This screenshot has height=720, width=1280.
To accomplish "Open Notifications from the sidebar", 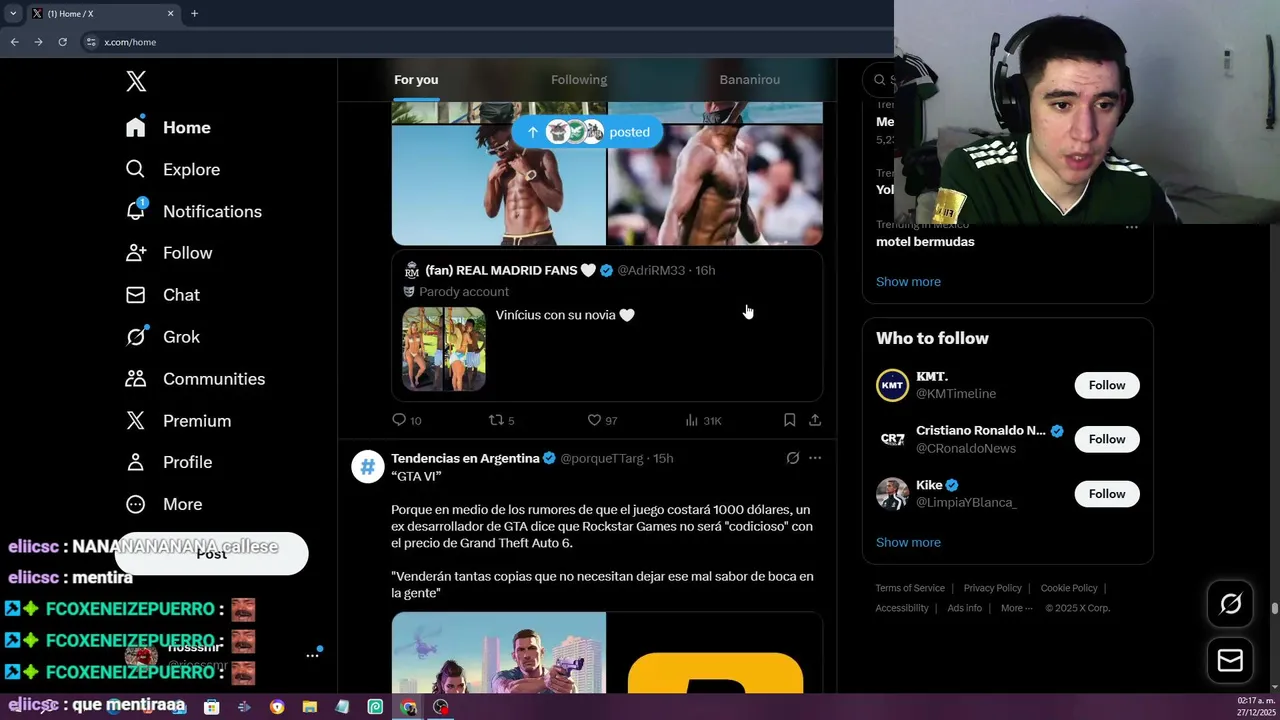I will click(x=193, y=212).
